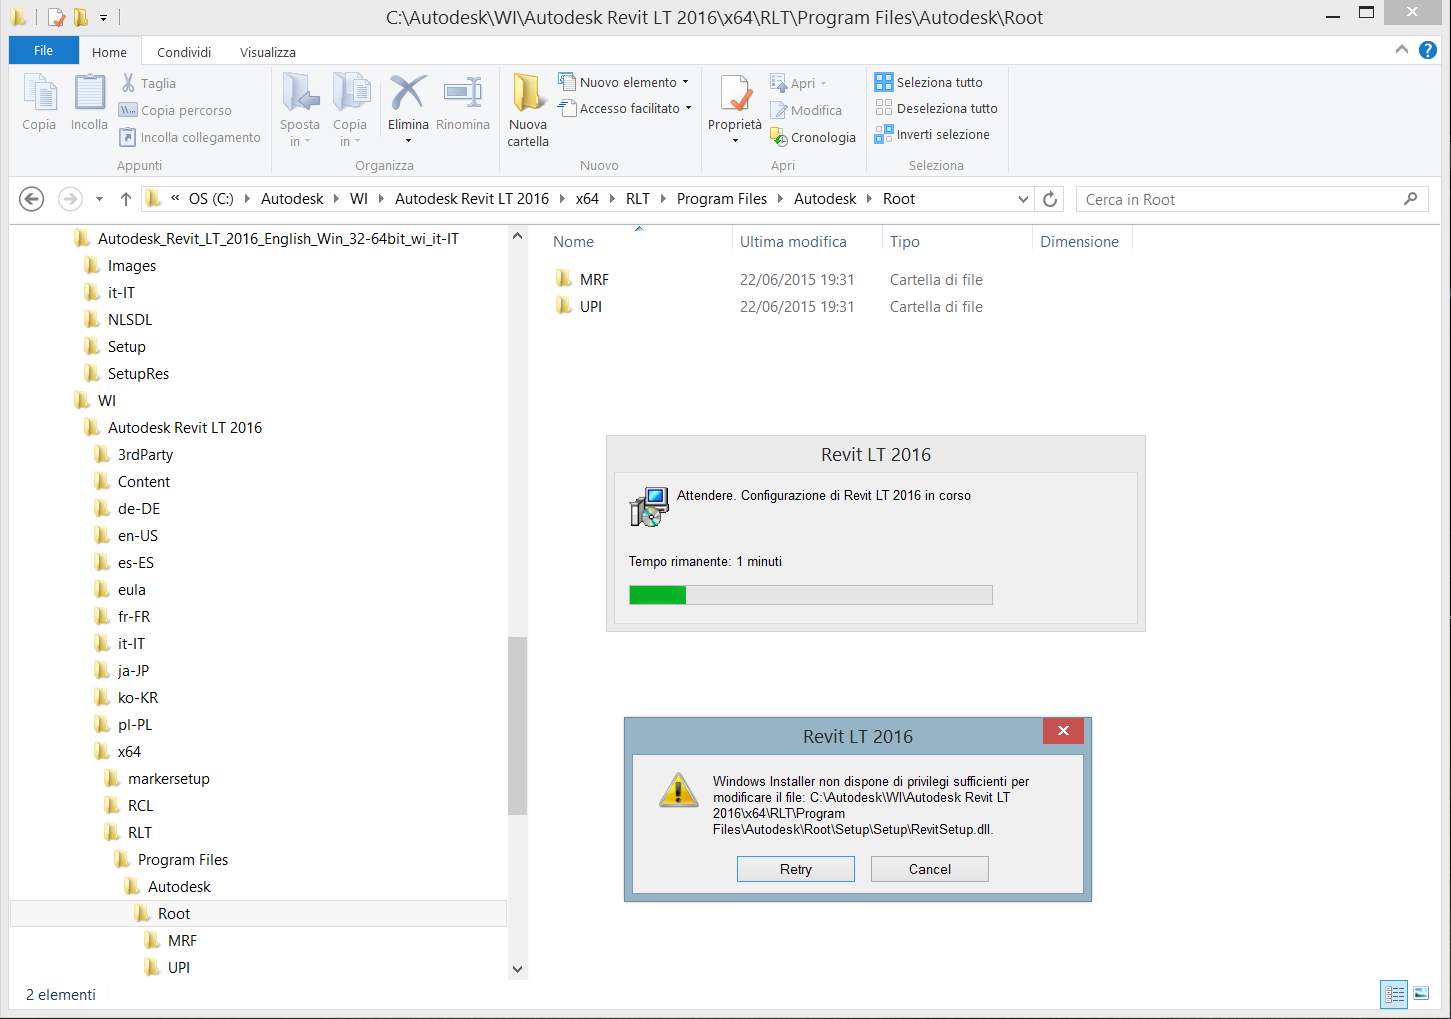Click the quick access properties icon in title bar

pos(57,17)
